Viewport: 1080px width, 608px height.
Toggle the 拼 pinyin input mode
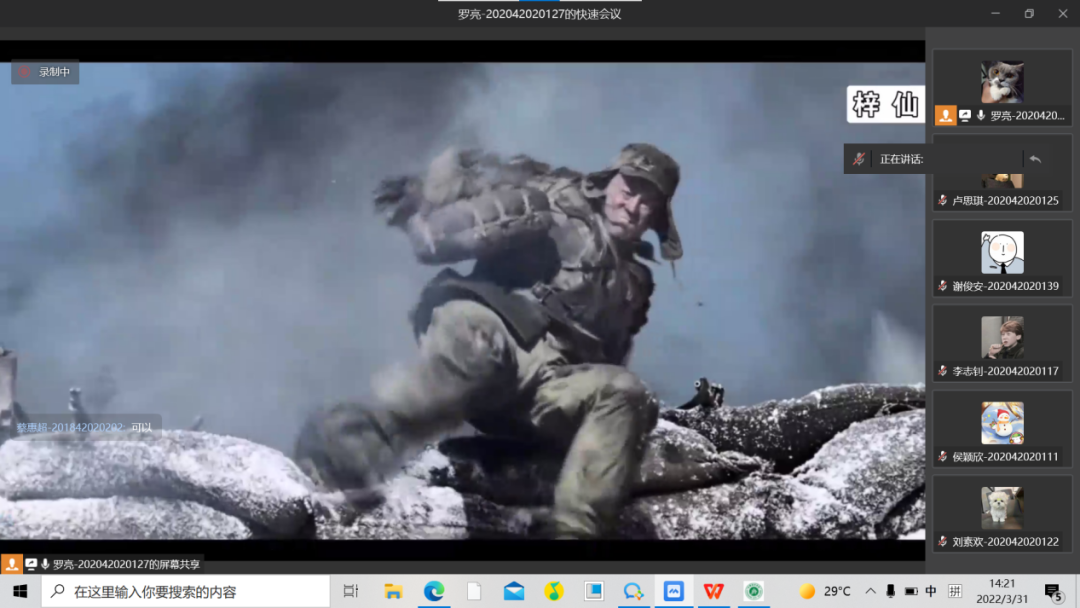point(955,591)
